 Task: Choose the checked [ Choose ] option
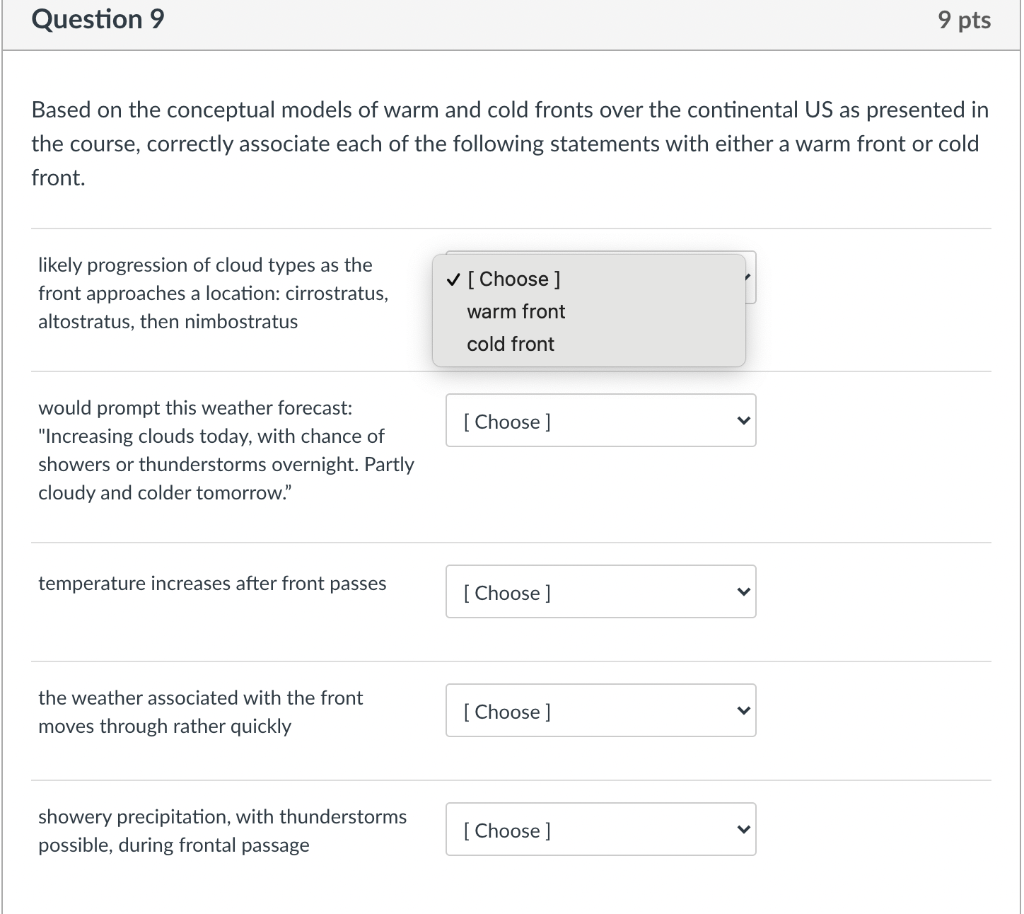click(515, 279)
